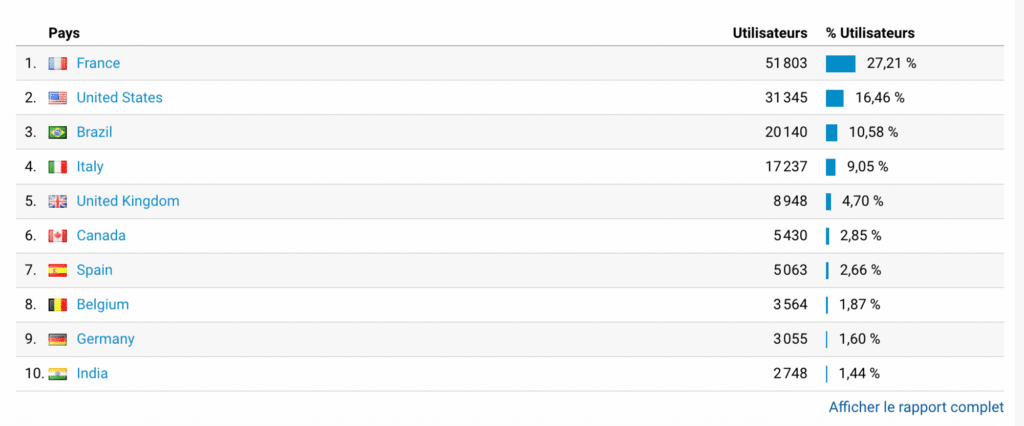Click the India flag icon

click(x=57, y=374)
